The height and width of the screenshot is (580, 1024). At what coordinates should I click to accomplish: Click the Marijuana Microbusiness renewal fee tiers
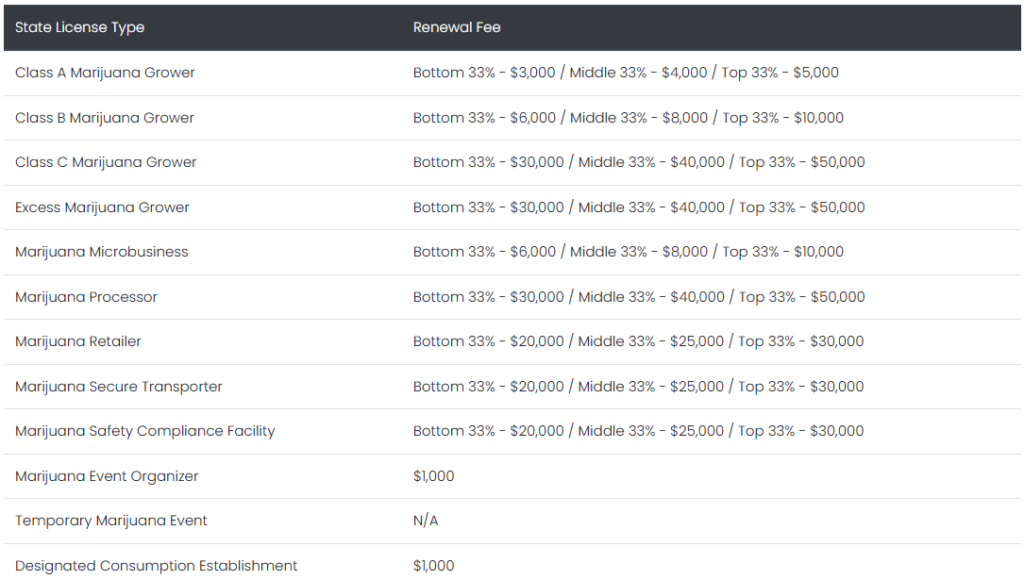click(628, 252)
